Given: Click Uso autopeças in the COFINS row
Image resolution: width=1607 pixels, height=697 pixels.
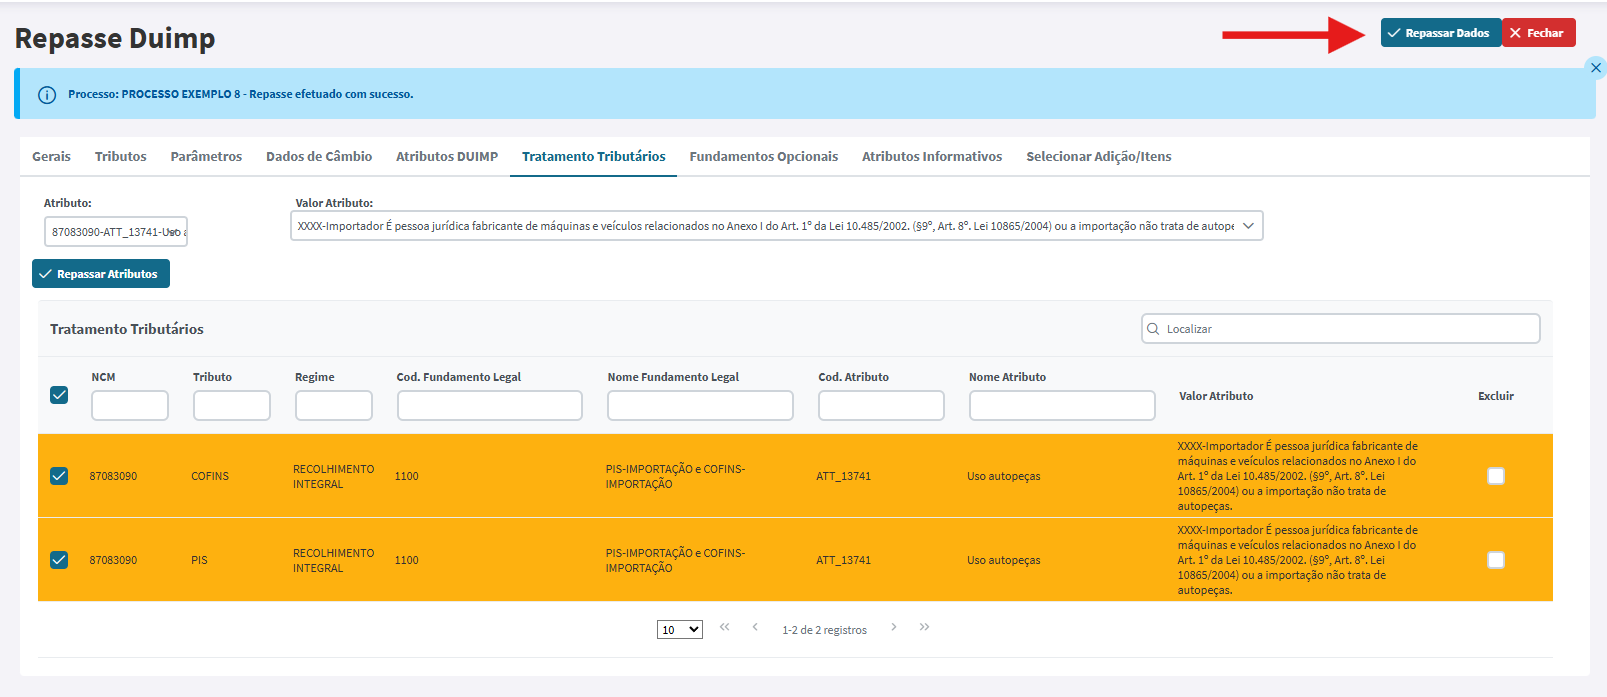Looking at the screenshot, I should tap(1003, 476).
